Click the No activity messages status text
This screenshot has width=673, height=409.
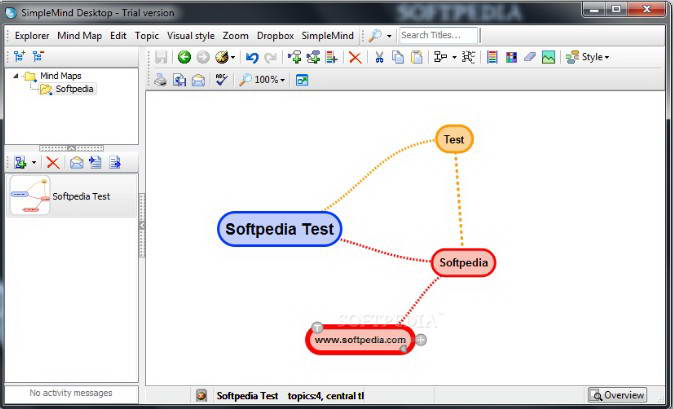click(x=71, y=393)
